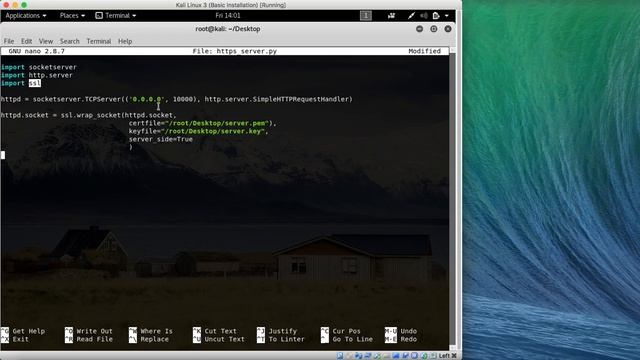Click on 'import http.server' line
The height and width of the screenshot is (360, 640).
(x=37, y=75)
